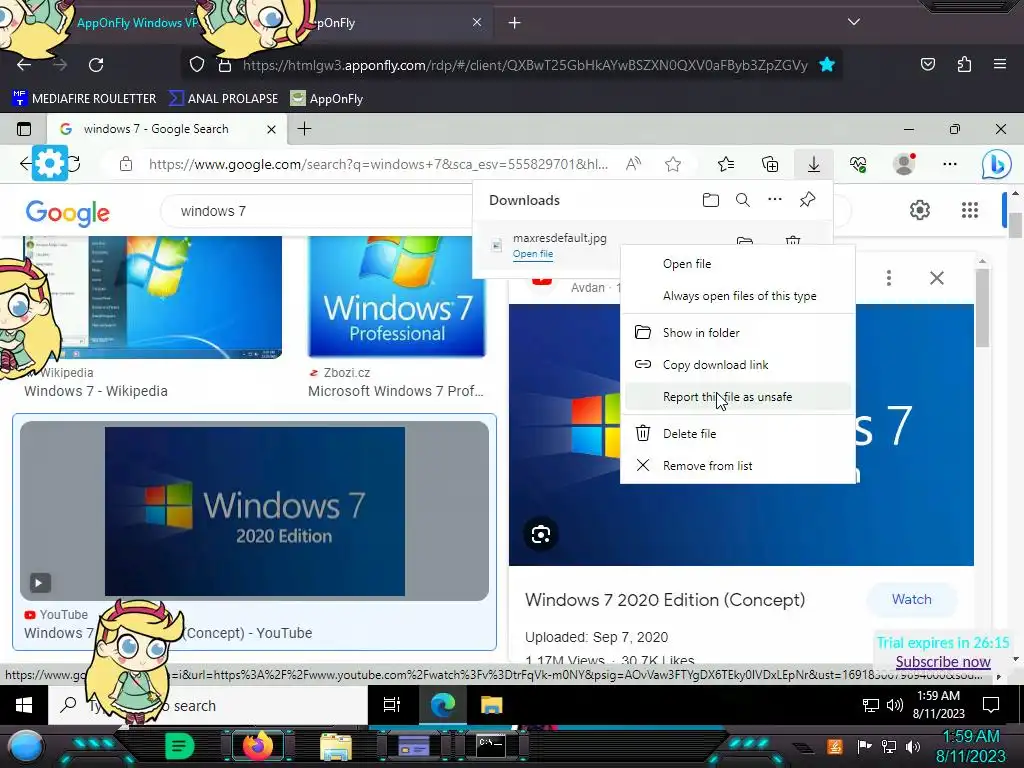Screen dimensions: 1024x768
Task: Open the Firefox hamburger menu
Action: coord(999,64)
